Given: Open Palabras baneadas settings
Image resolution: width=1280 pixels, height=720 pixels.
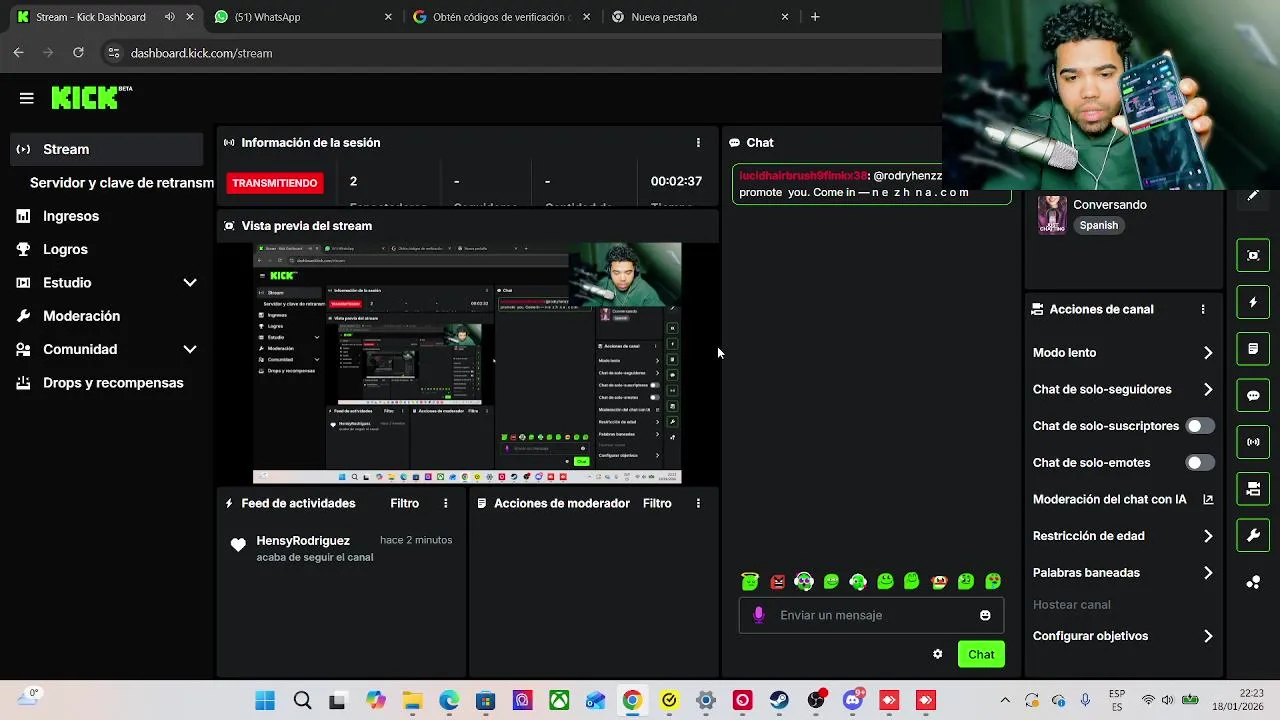Looking at the screenshot, I should 1122,573.
